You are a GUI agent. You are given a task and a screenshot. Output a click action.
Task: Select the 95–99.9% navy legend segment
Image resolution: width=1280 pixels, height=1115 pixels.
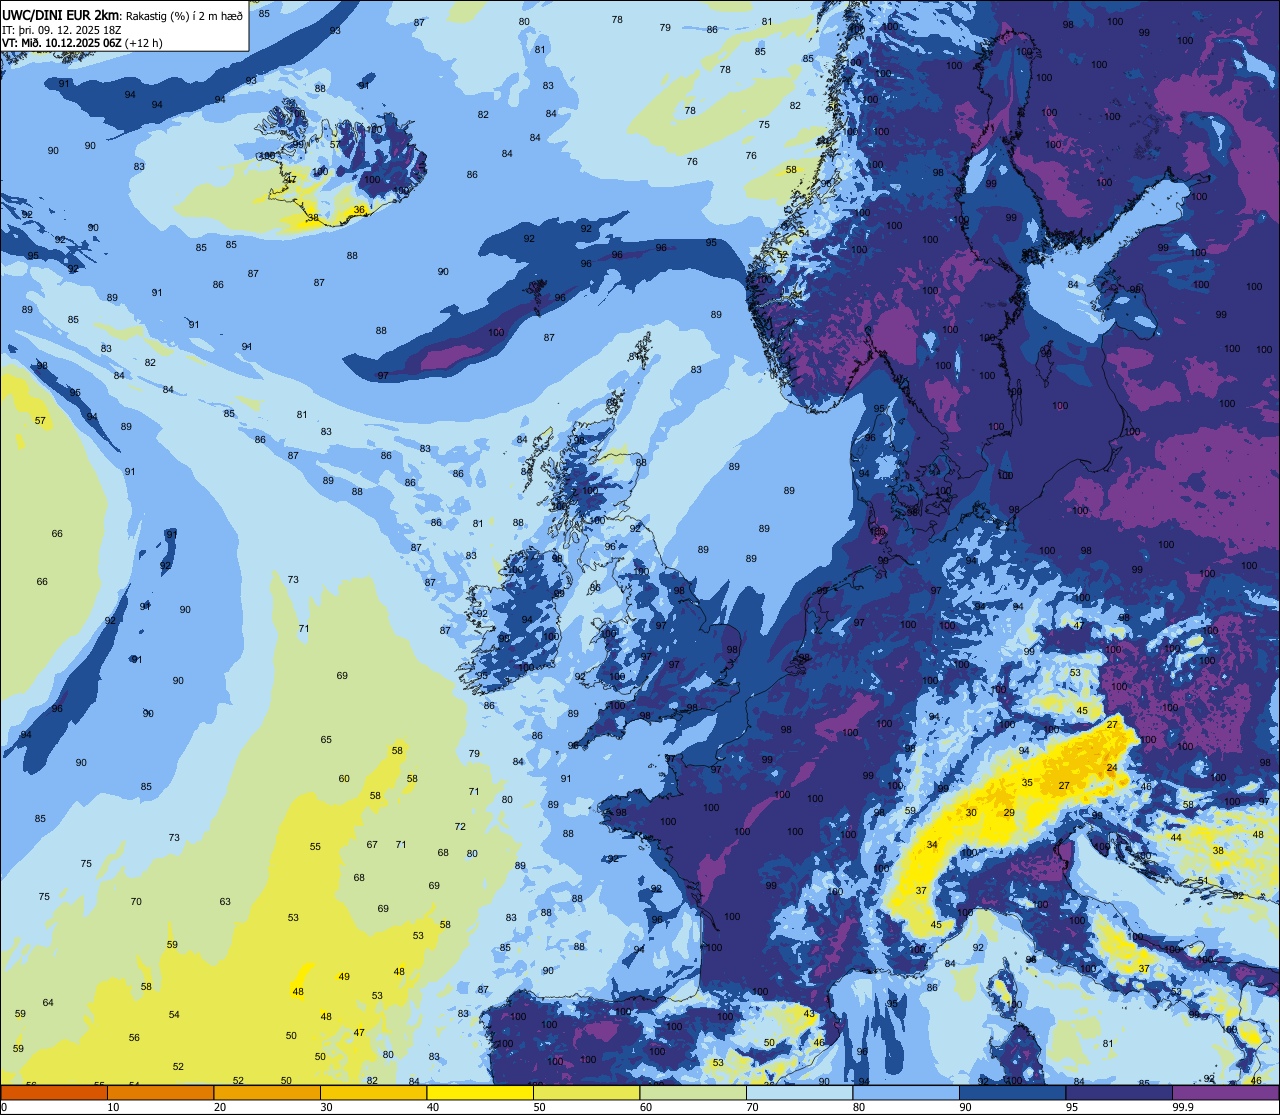1119,1093
